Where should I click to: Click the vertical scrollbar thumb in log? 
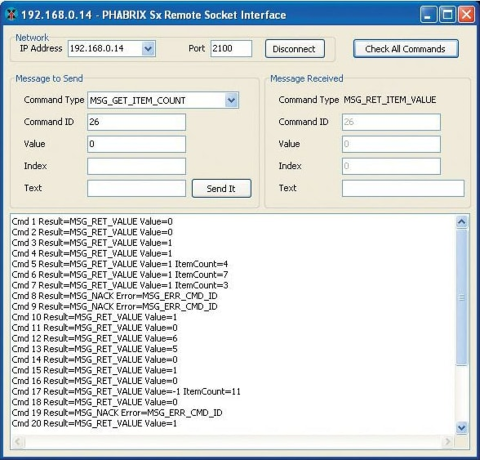(462, 297)
